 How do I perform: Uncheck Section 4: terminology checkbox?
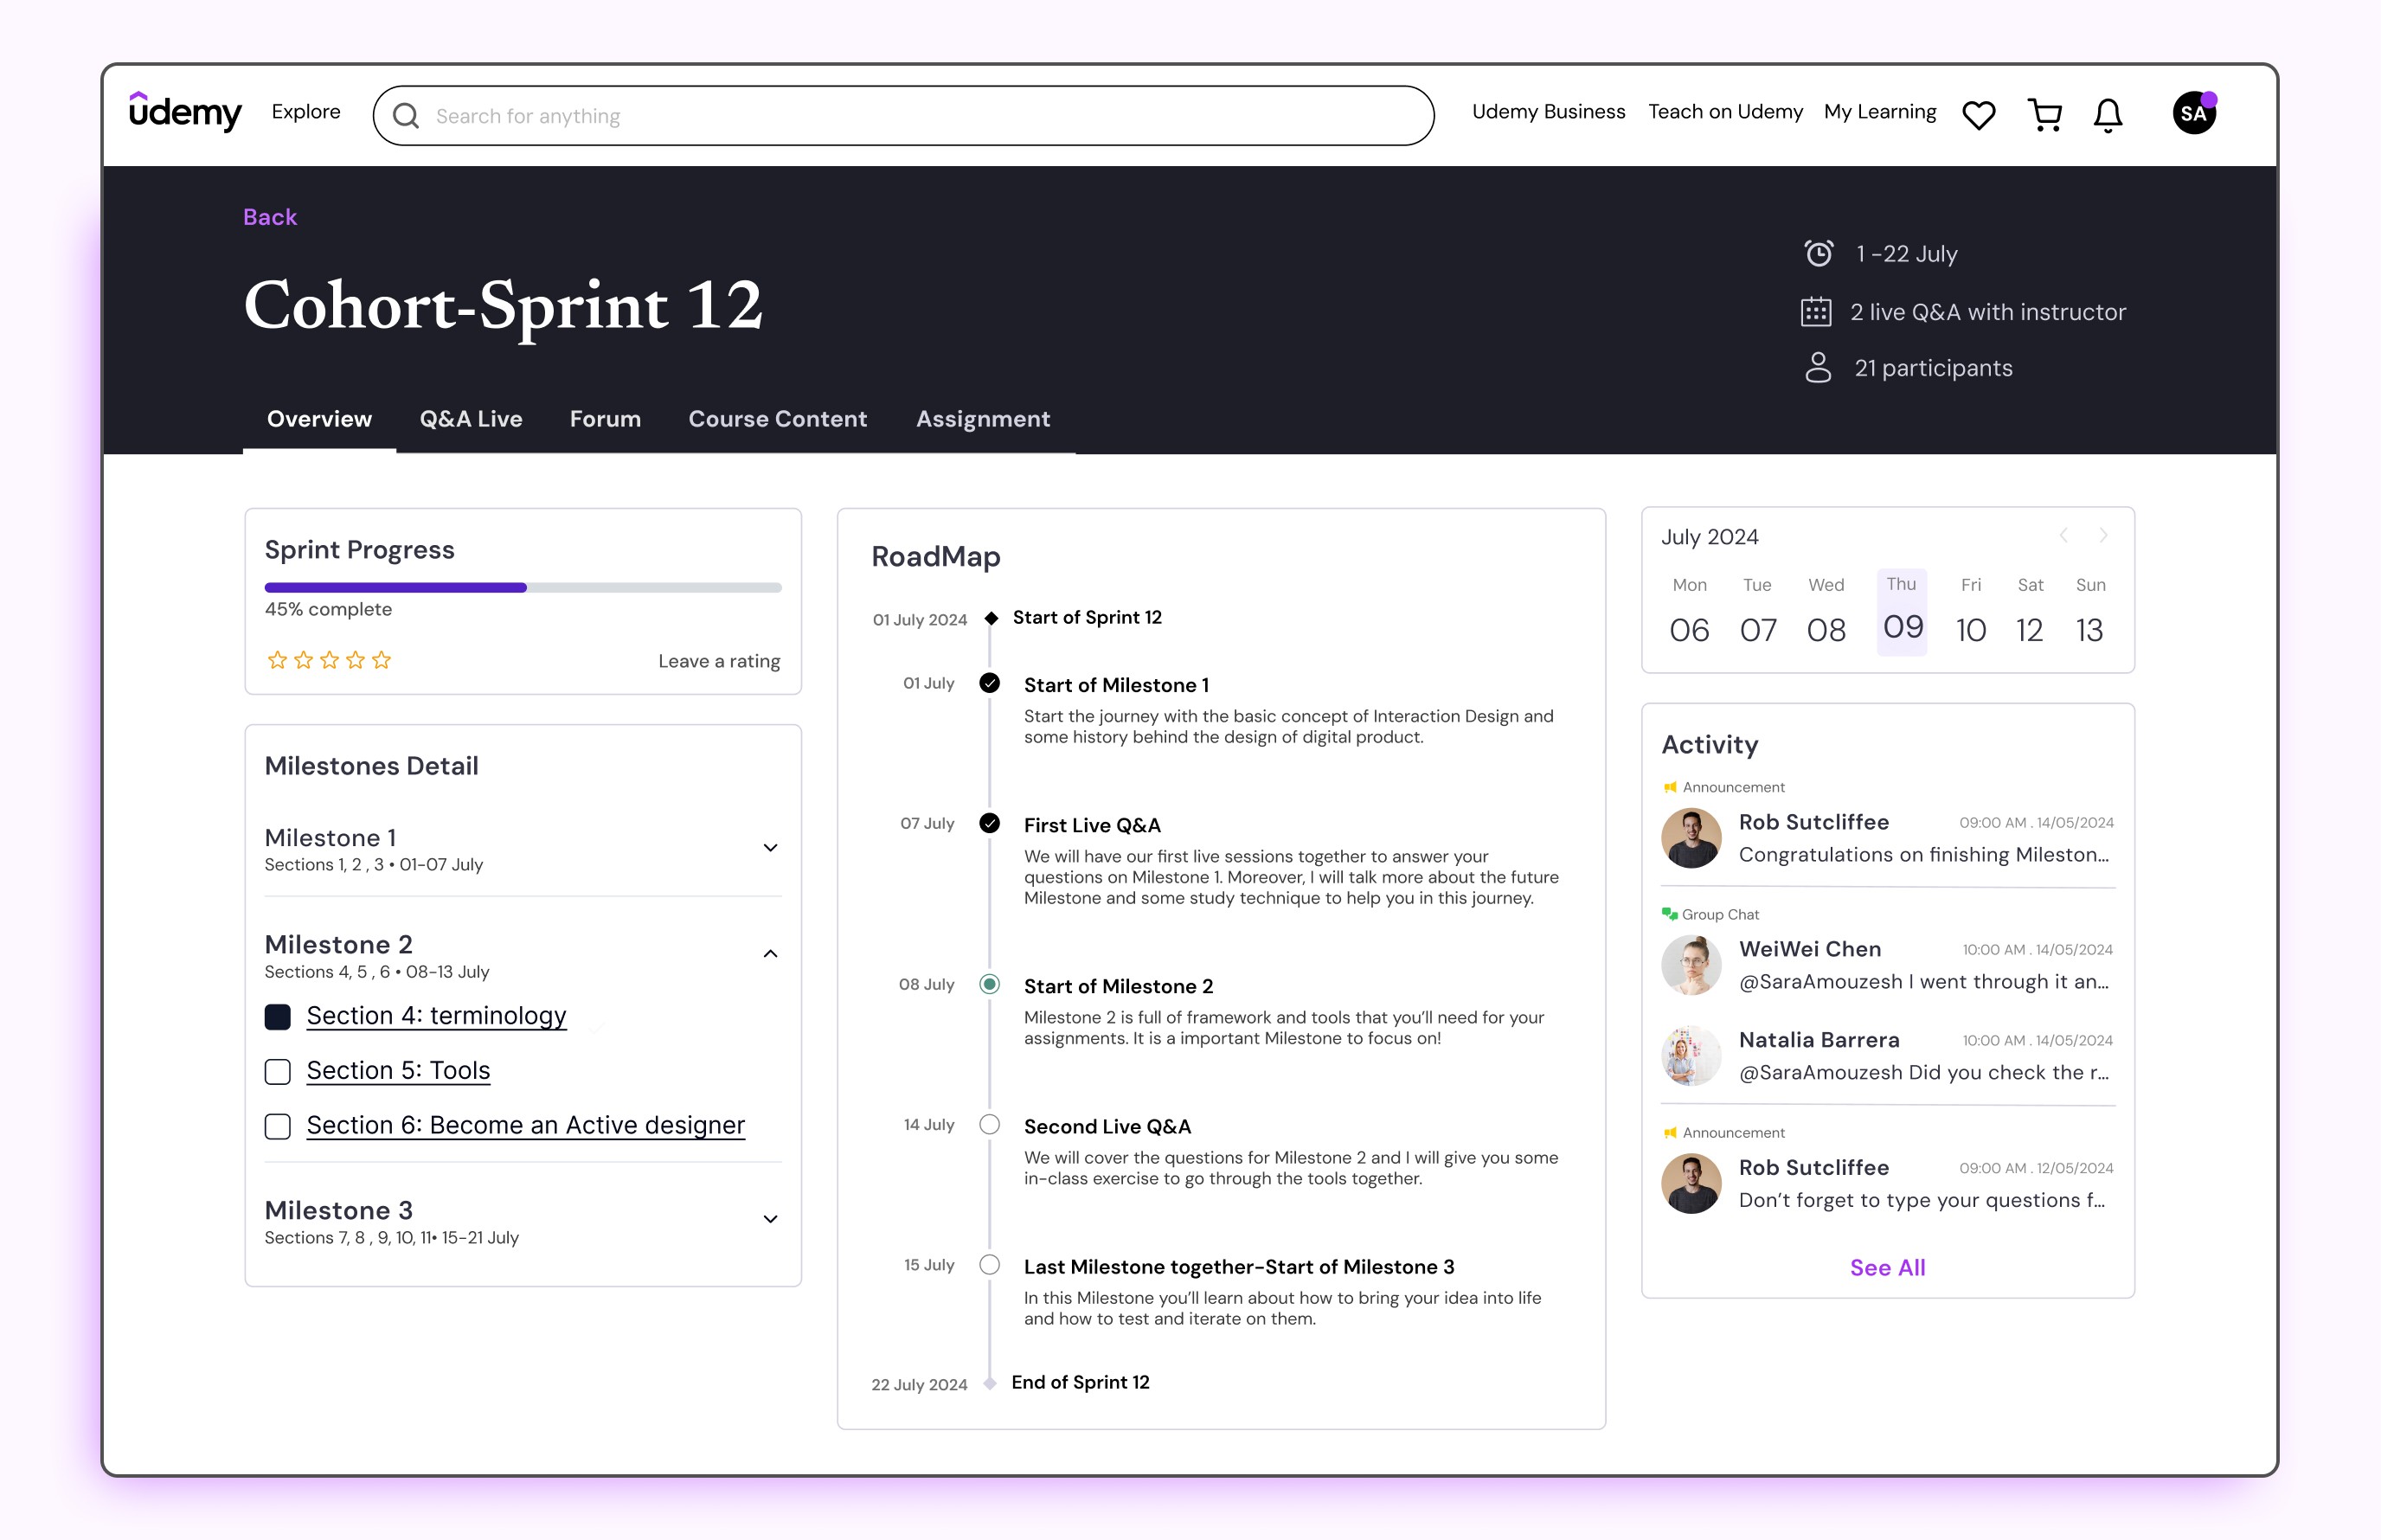pyautogui.click(x=277, y=1017)
